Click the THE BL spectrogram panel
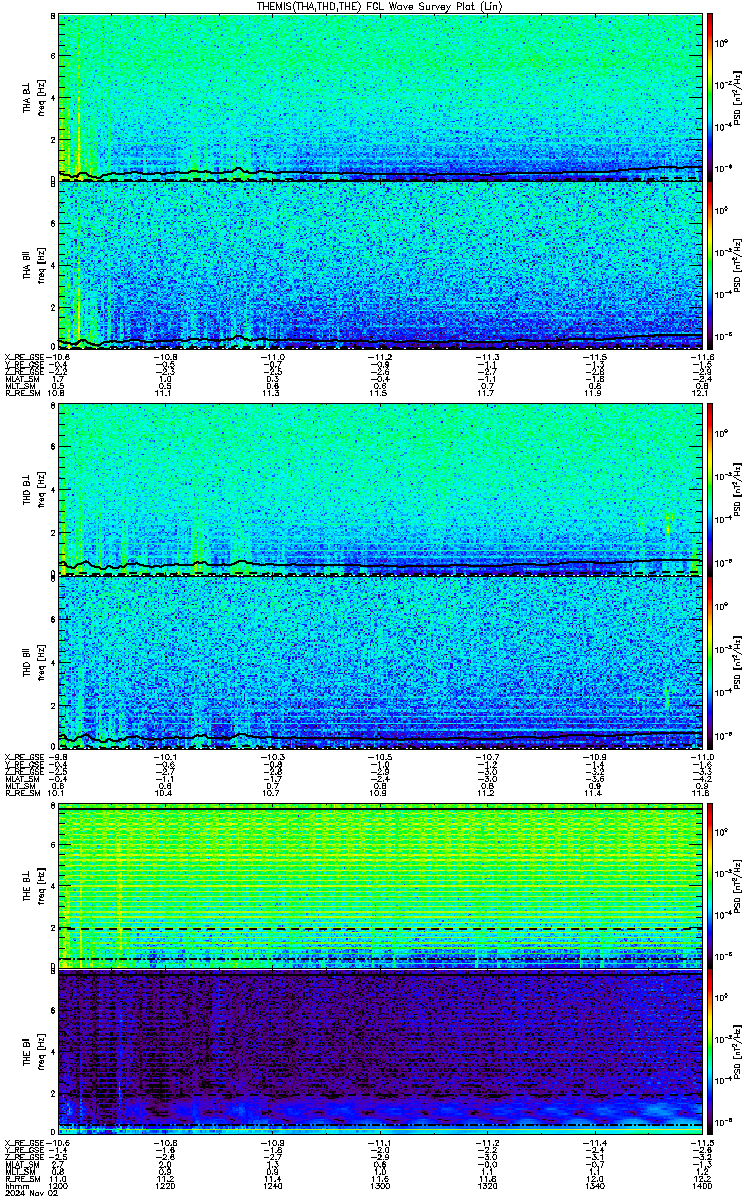This screenshot has width=750, height=1200. pyautogui.click(x=381, y=885)
